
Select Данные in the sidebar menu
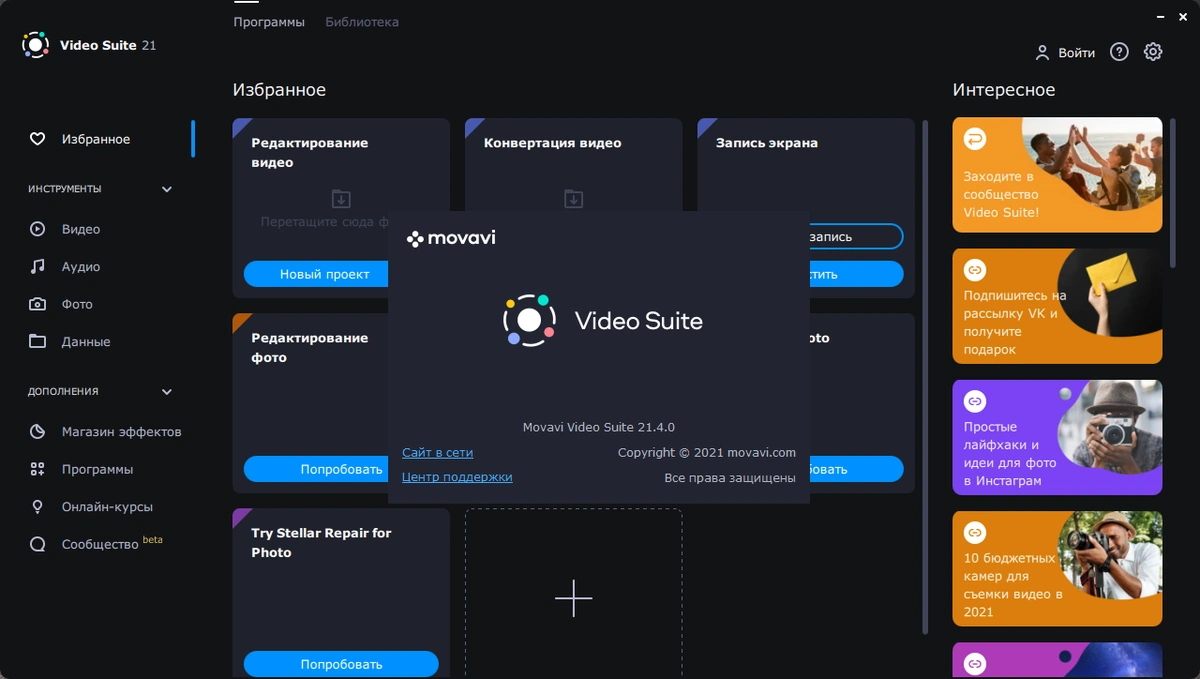86,342
